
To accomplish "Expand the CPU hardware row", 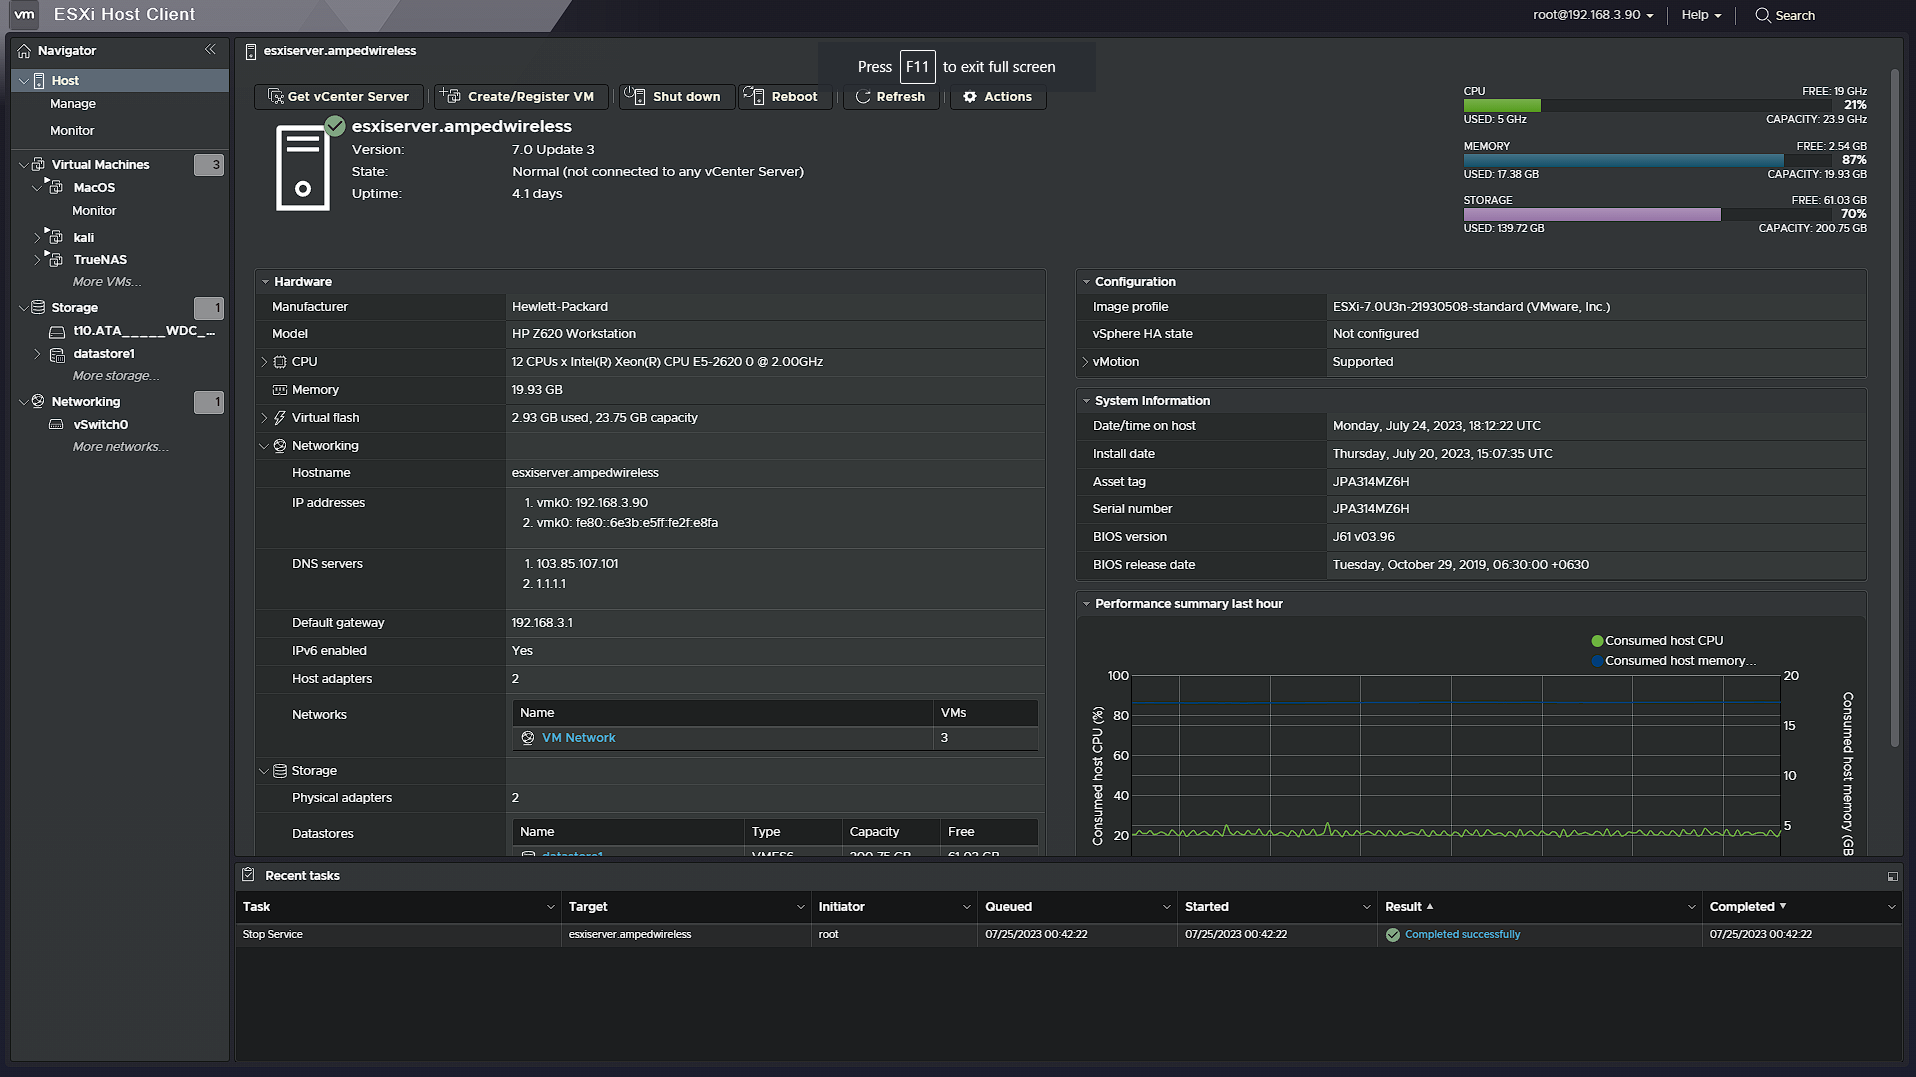I will pyautogui.click(x=264, y=362).
